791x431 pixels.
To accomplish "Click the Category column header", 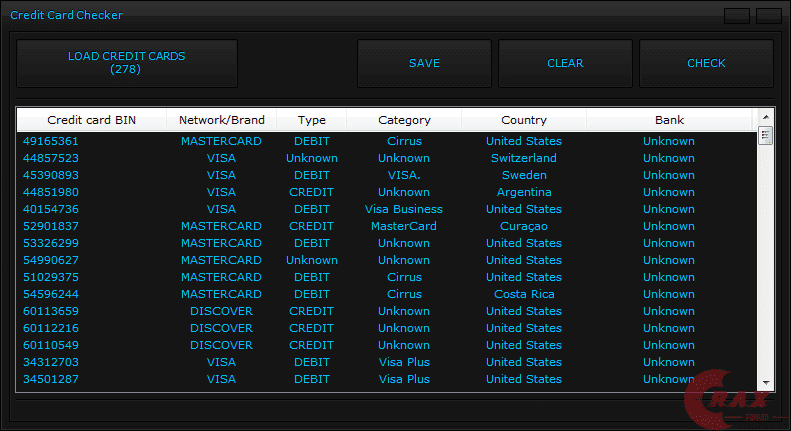I will [404, 120].
